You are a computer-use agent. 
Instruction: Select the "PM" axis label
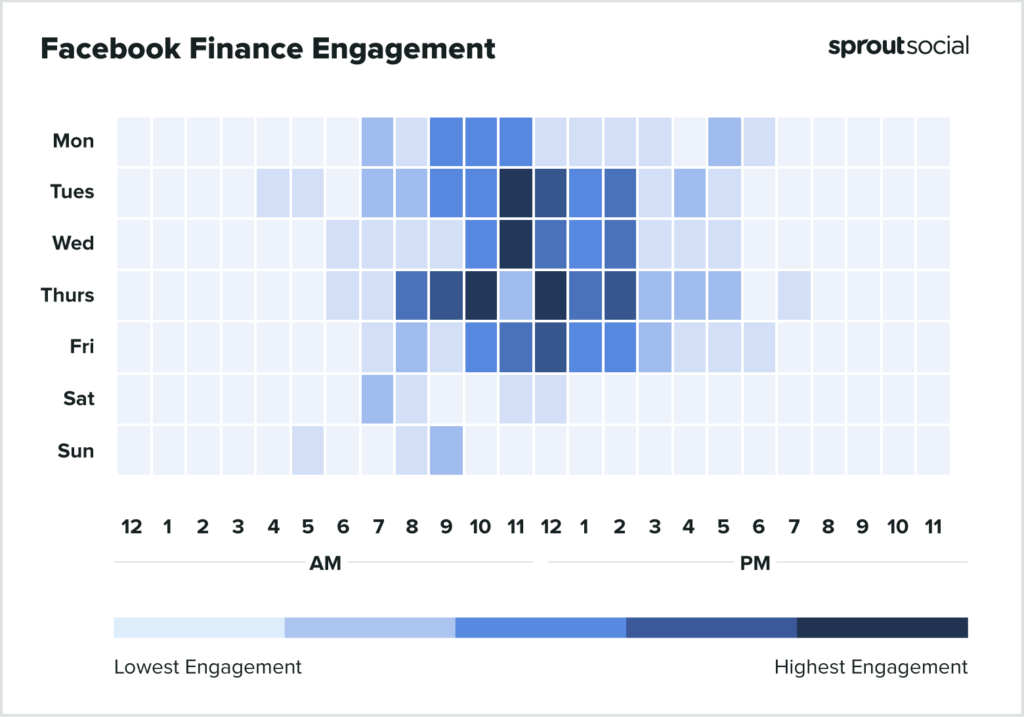tap(755, 563)
